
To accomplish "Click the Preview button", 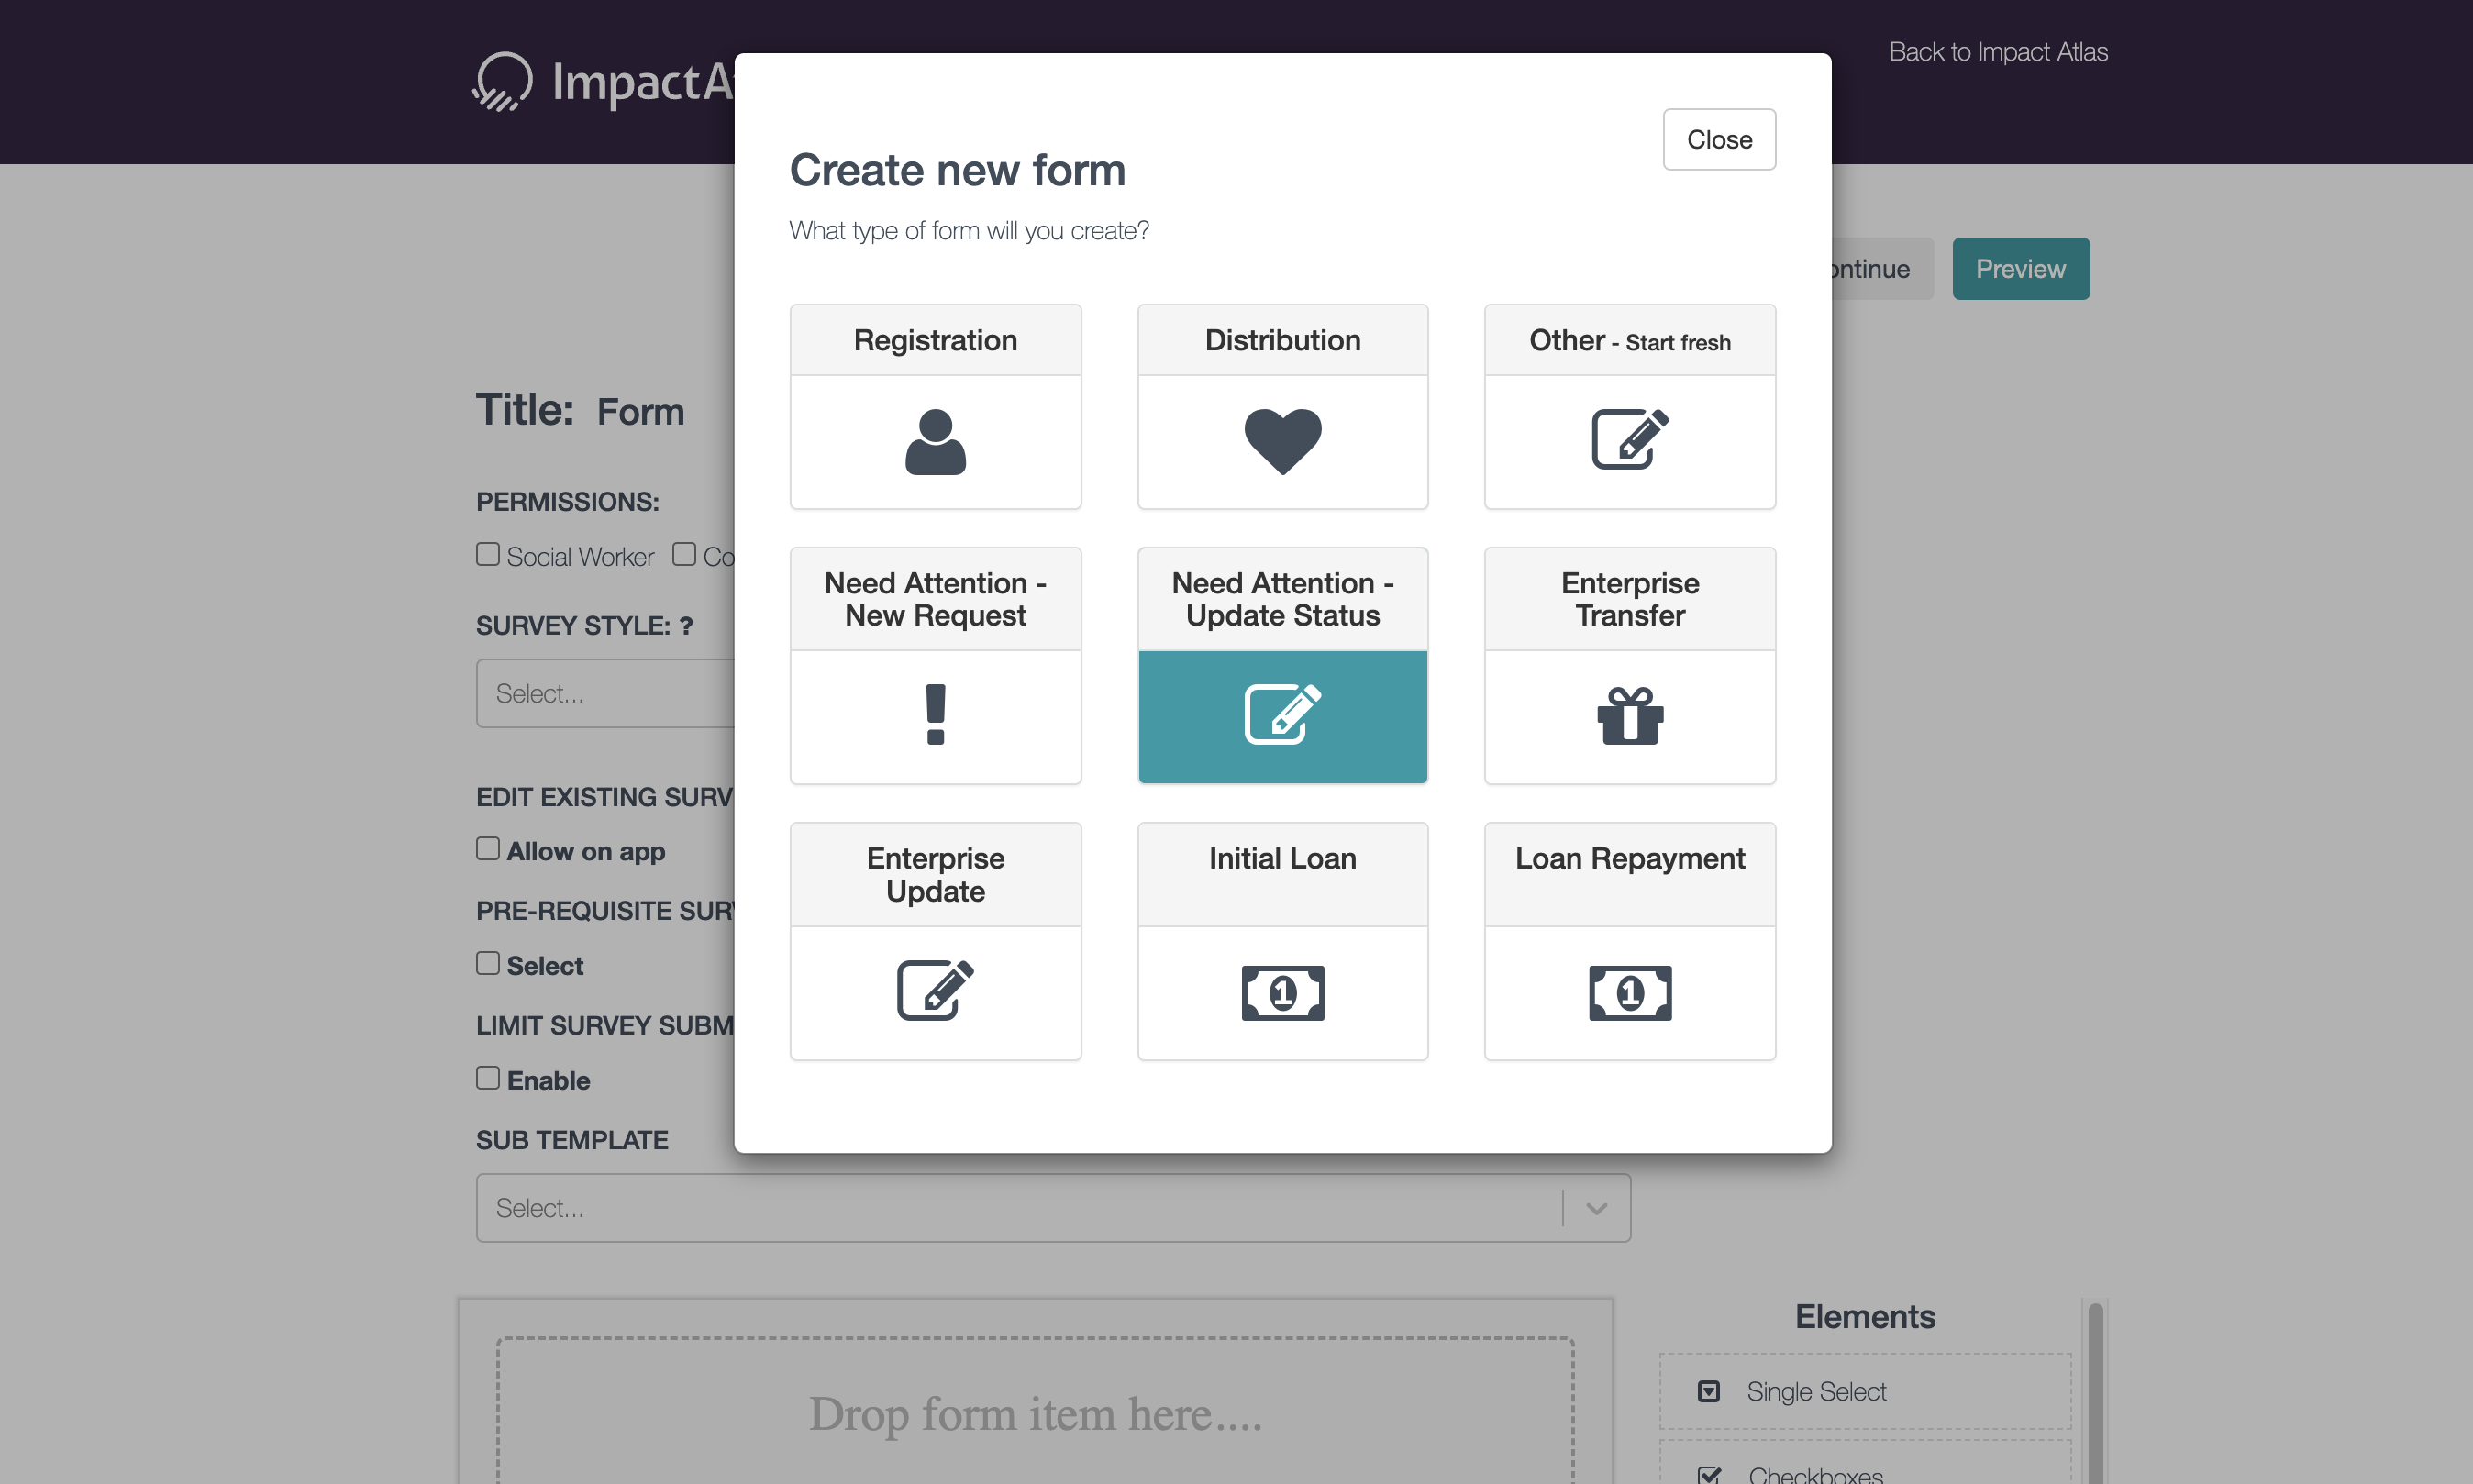I will (2020, 269).
